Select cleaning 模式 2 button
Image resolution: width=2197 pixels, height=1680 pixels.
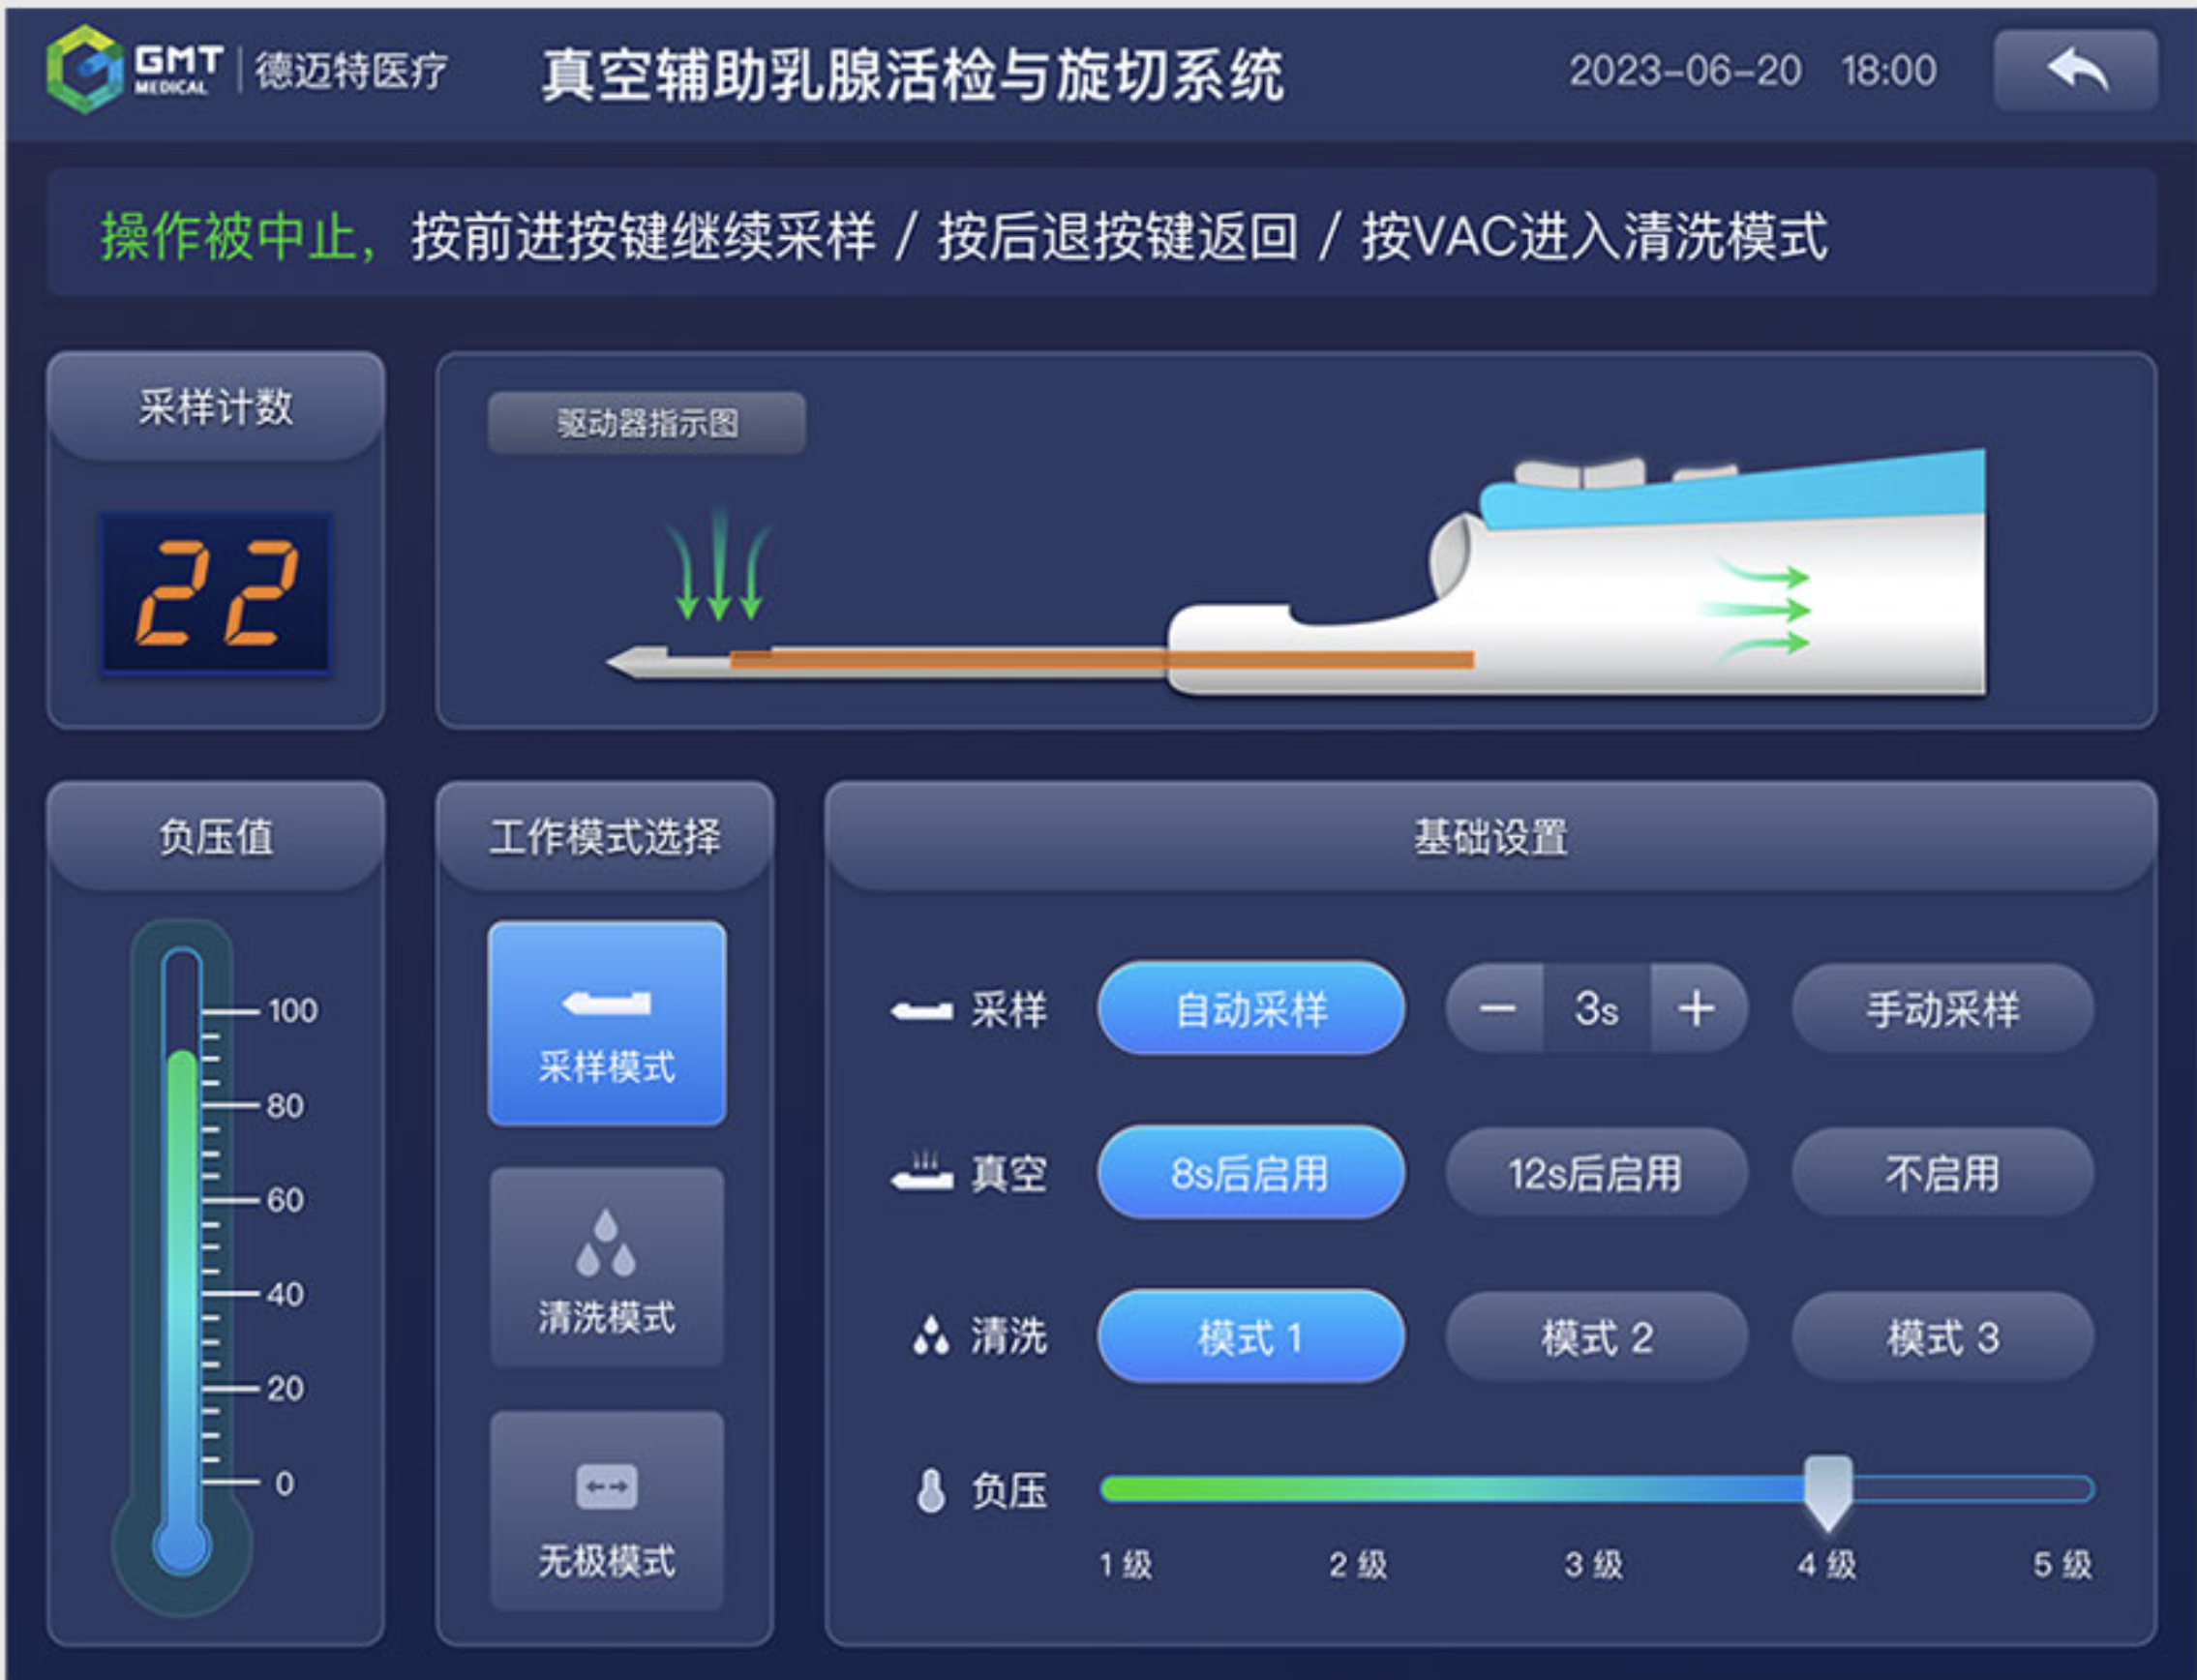pos(1596,1337)
